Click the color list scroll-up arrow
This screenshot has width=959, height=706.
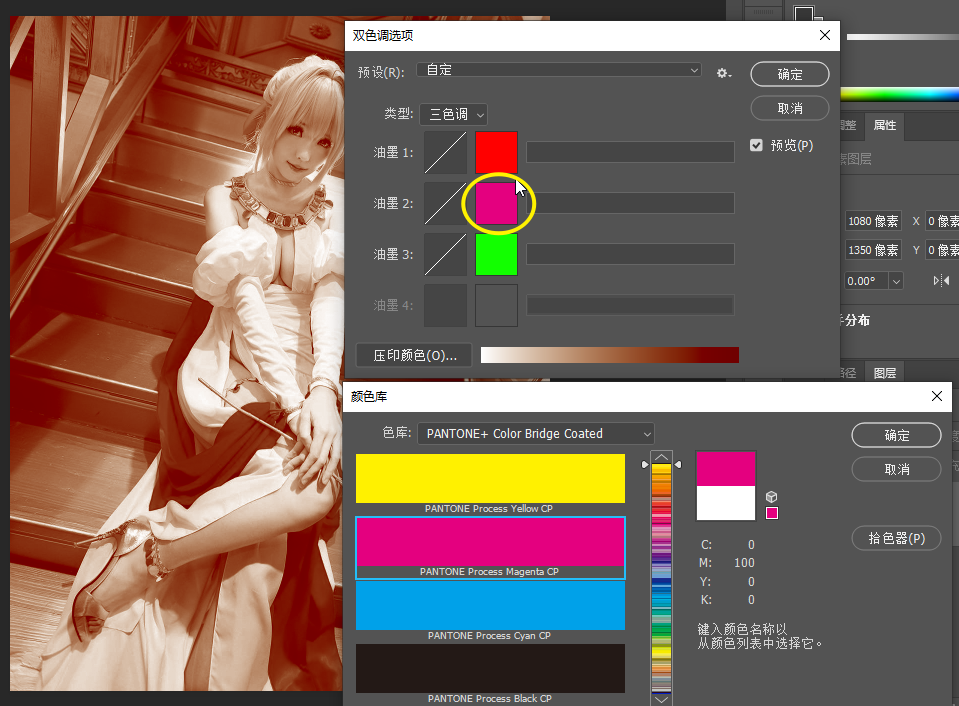[661, 457]
